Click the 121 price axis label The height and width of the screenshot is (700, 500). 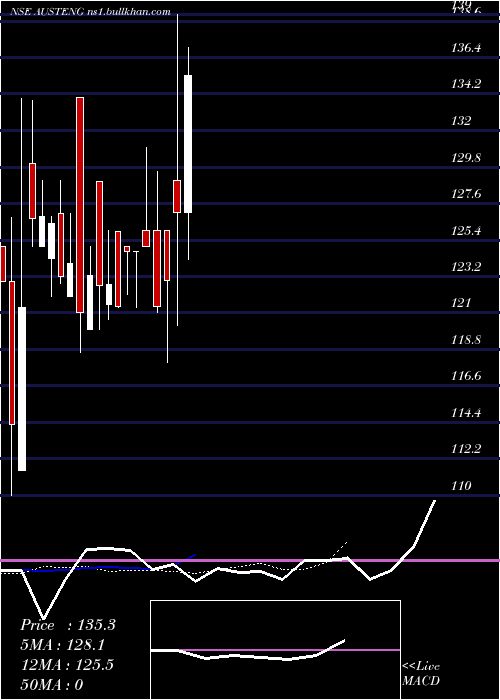(461, 303)
